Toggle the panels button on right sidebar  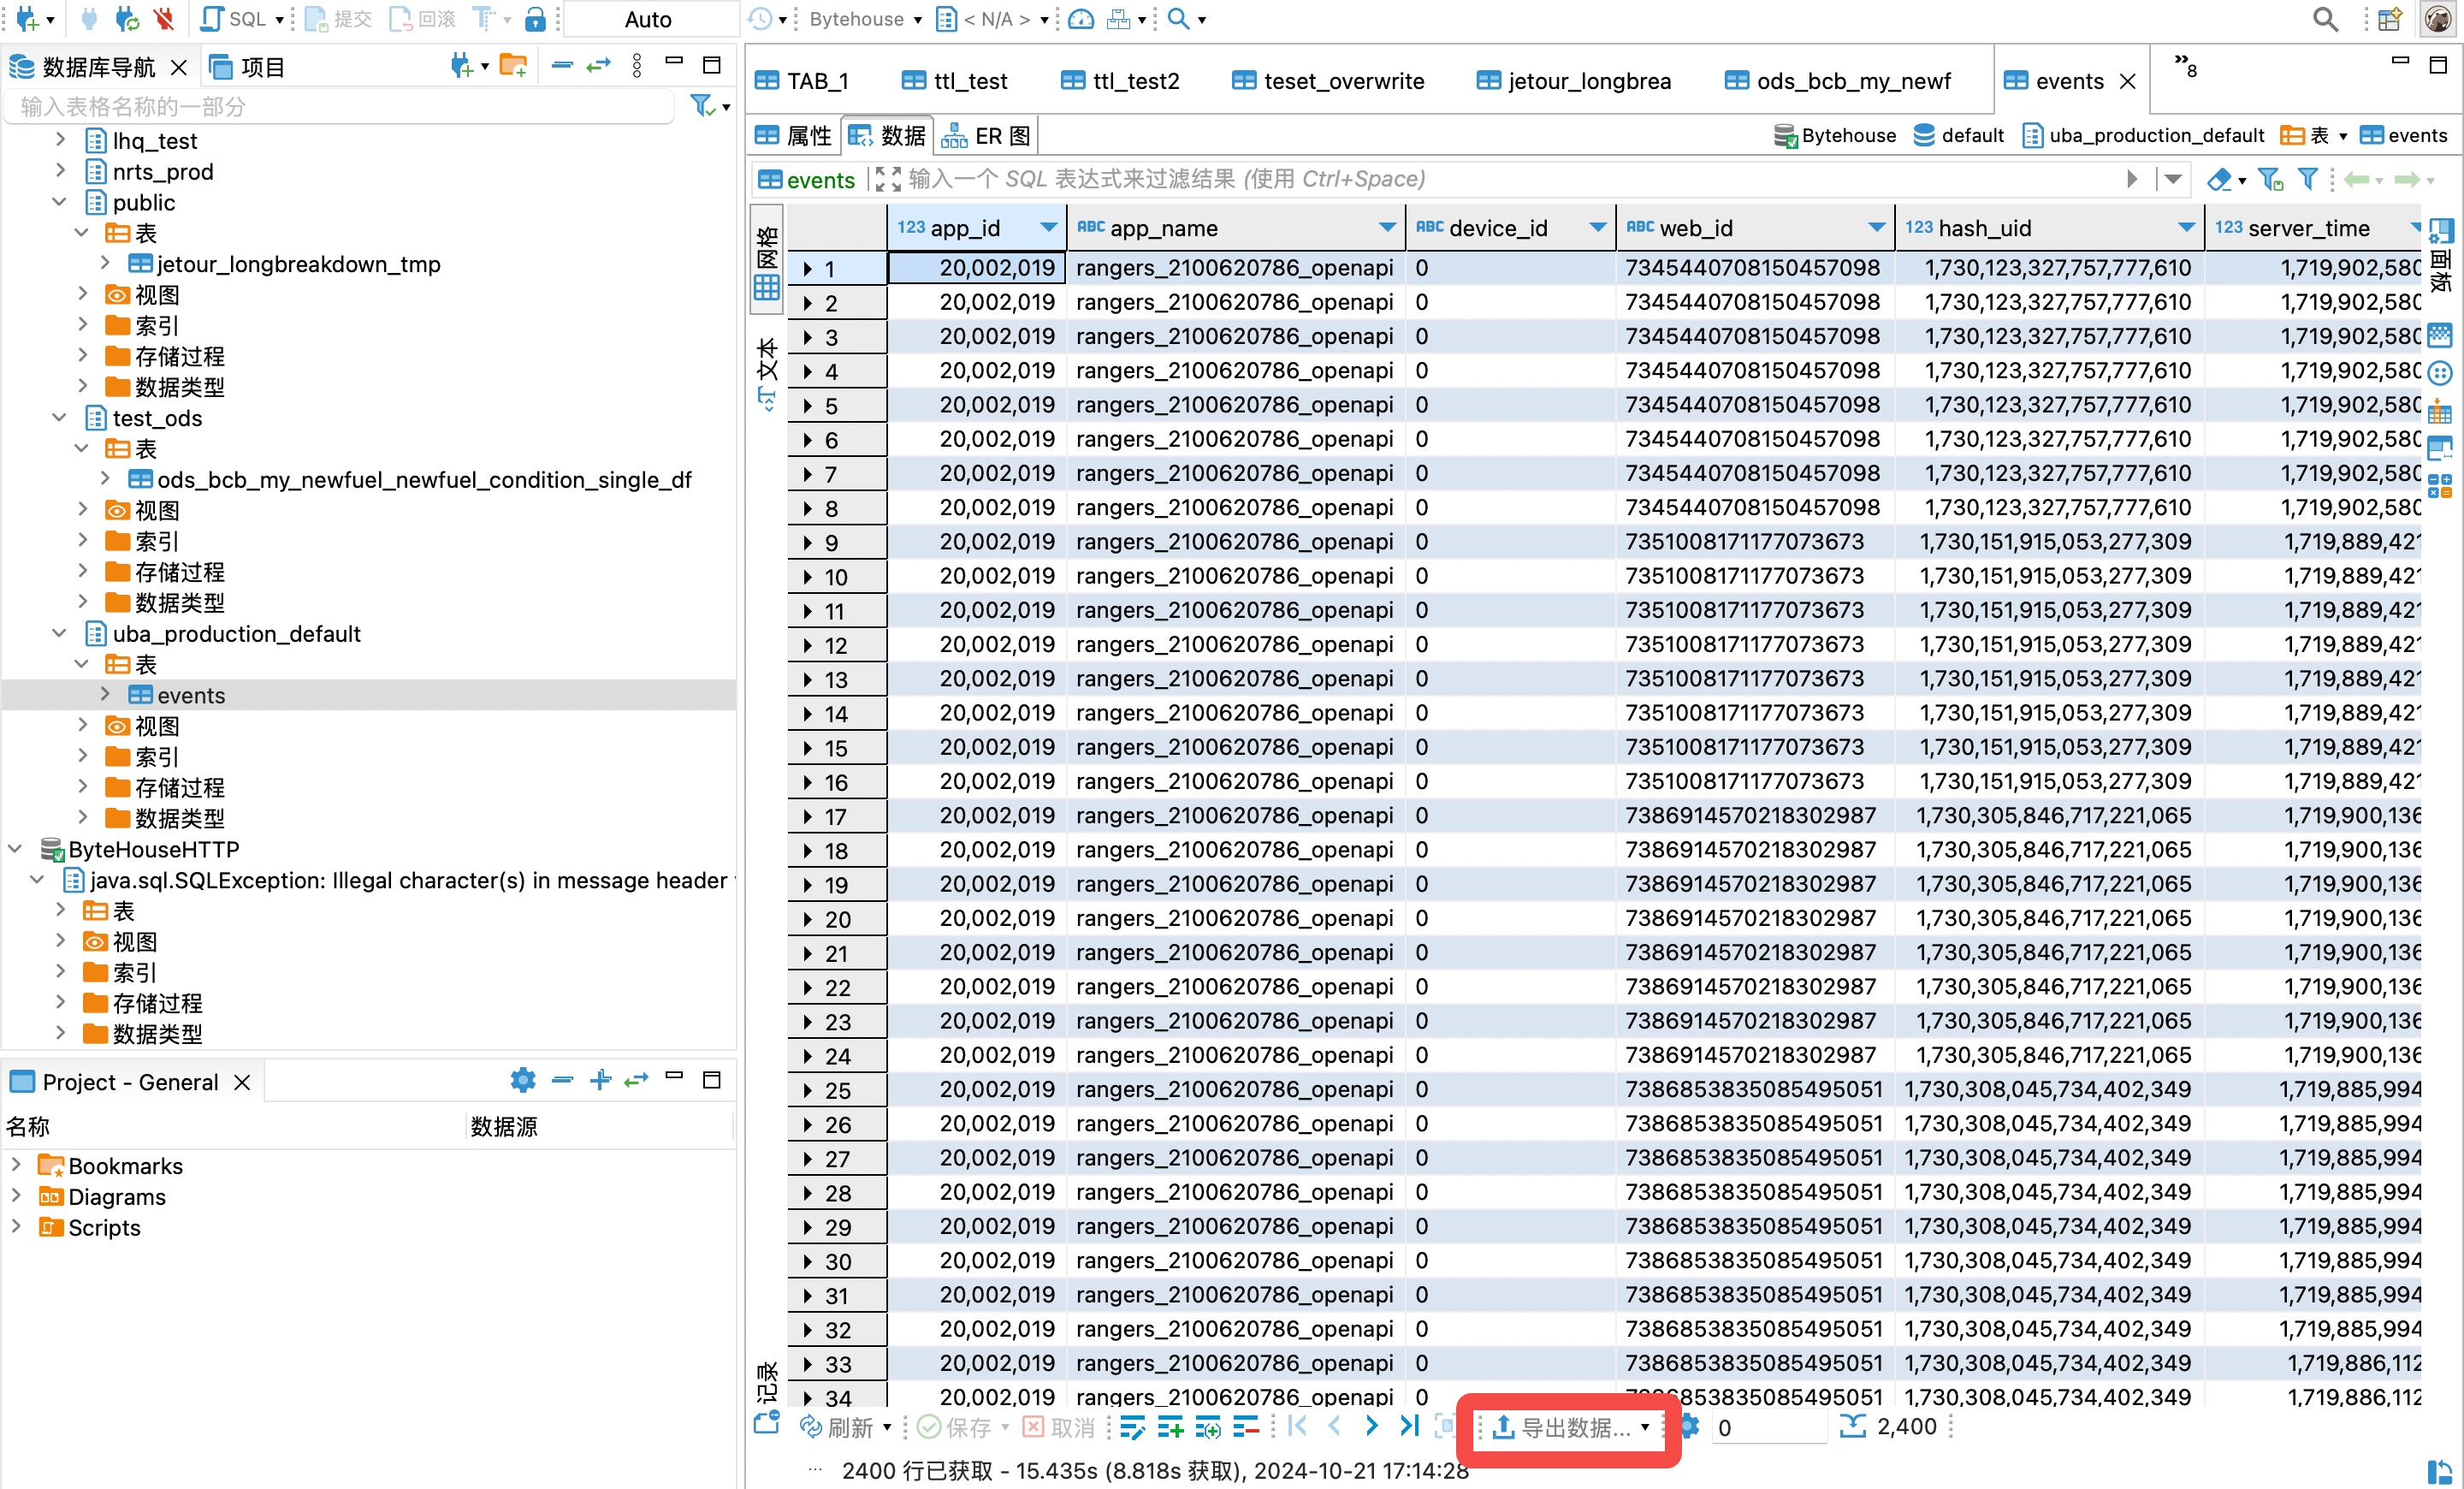click(2440, 255)
